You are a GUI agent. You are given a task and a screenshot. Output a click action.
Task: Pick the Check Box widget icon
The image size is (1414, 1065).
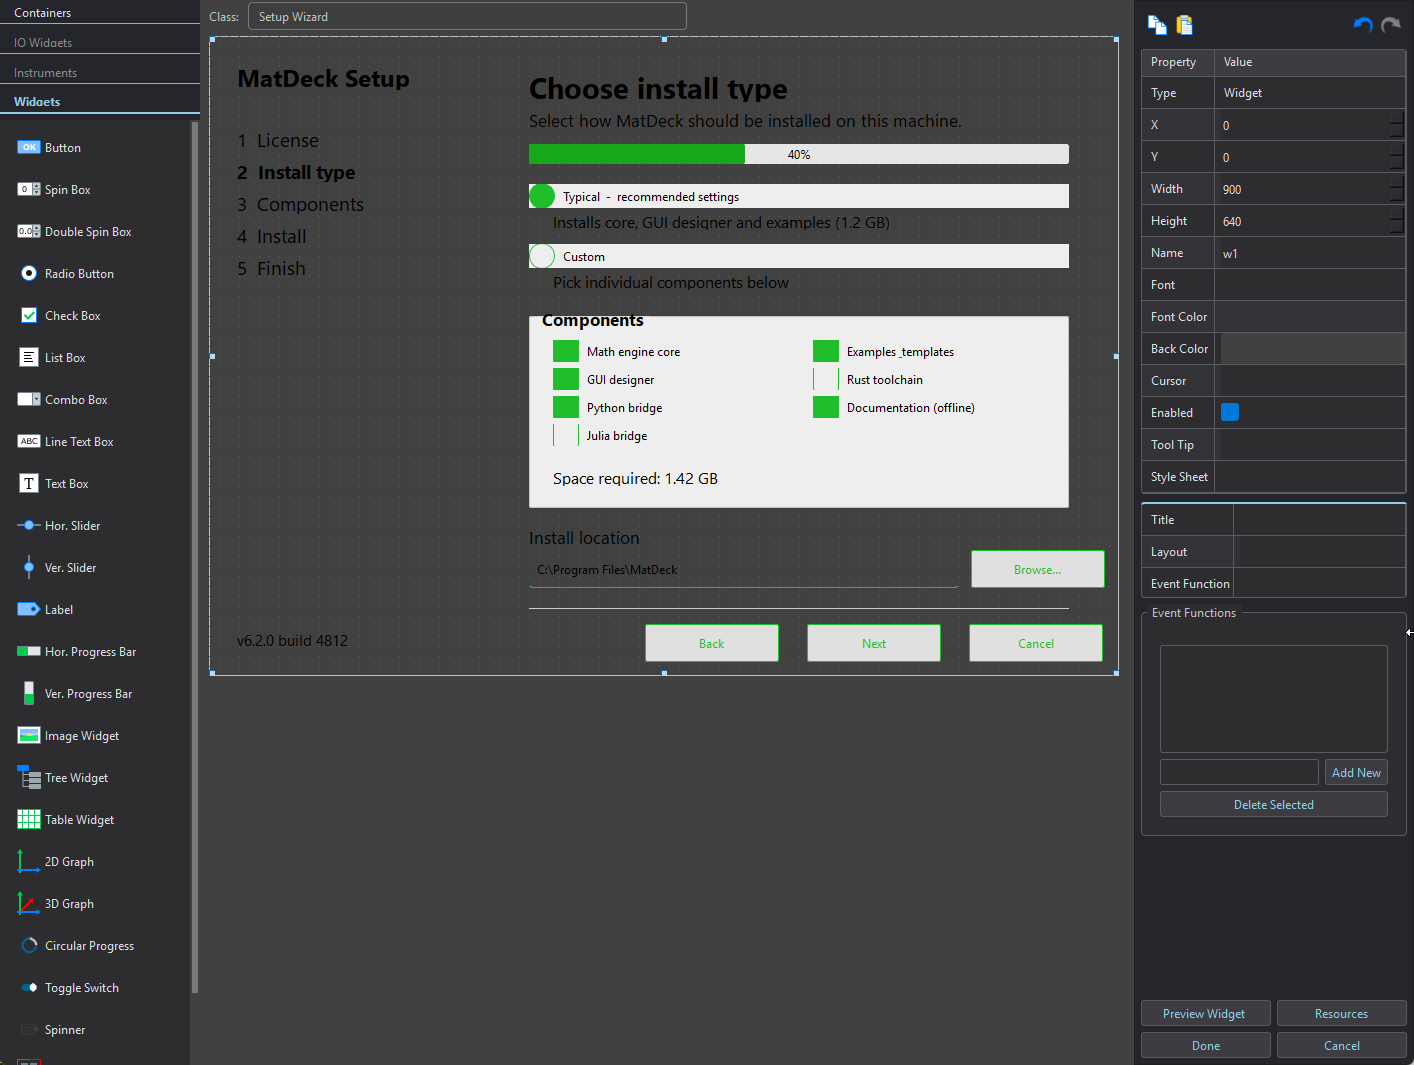tap(29, 315)
